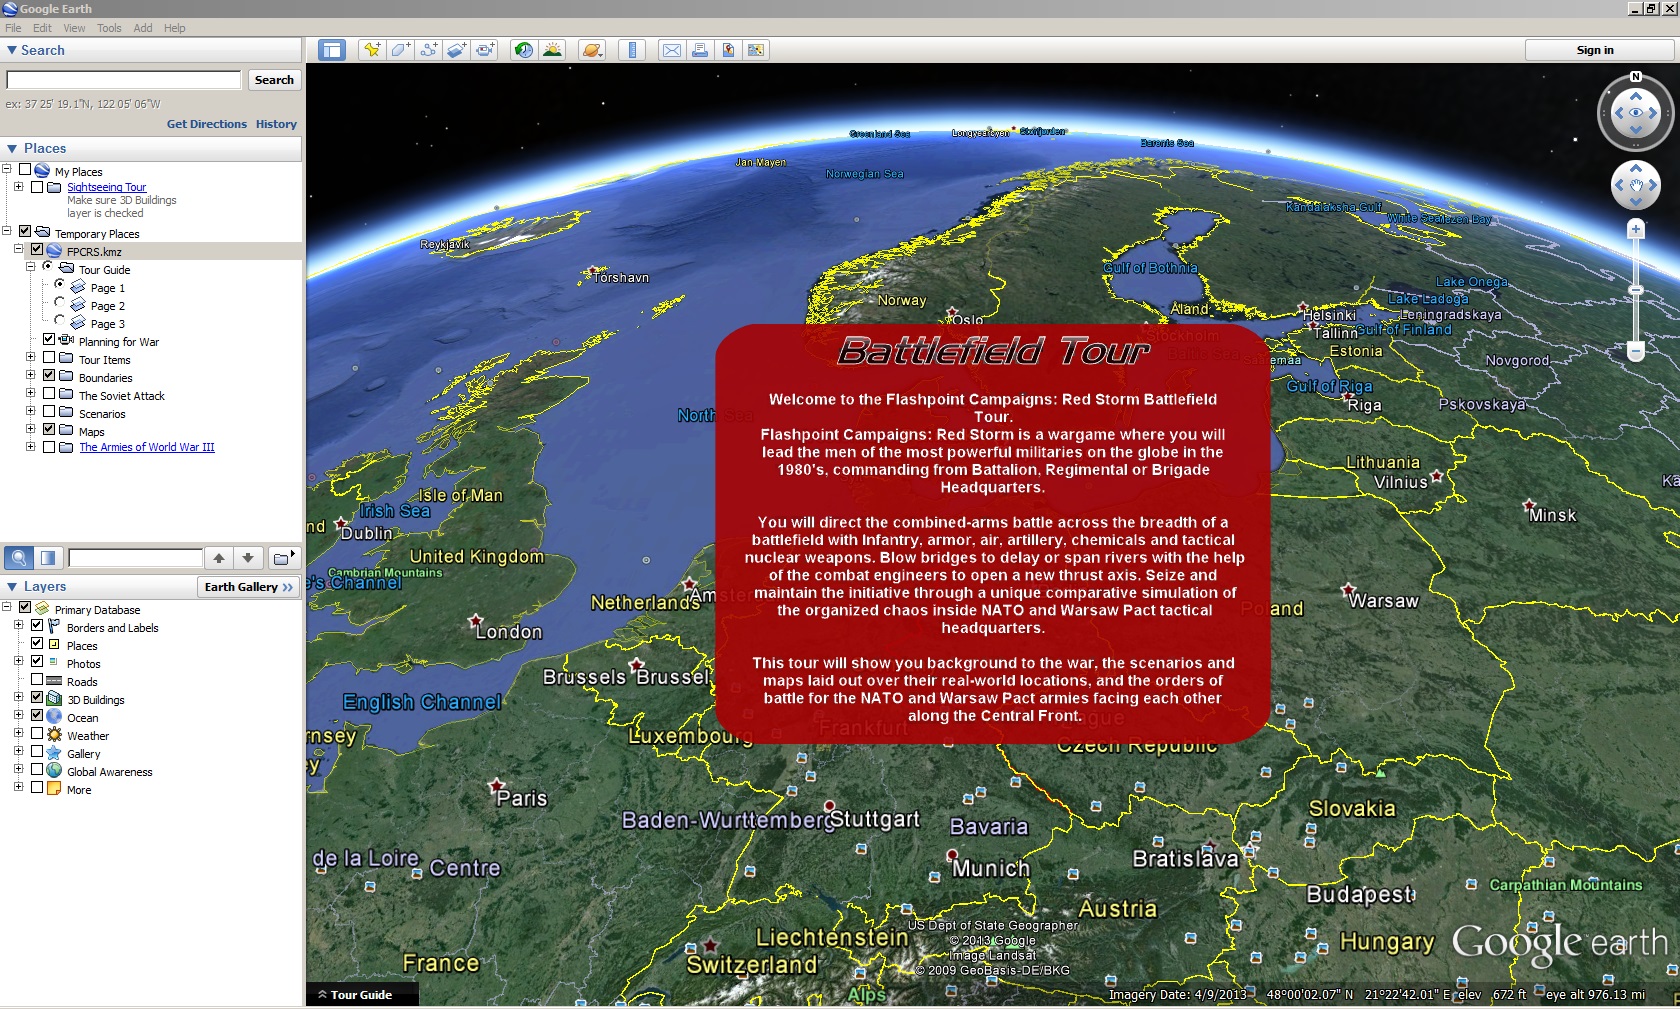
Task: Collapse the Search panel triangle
Action: [12, 50]
